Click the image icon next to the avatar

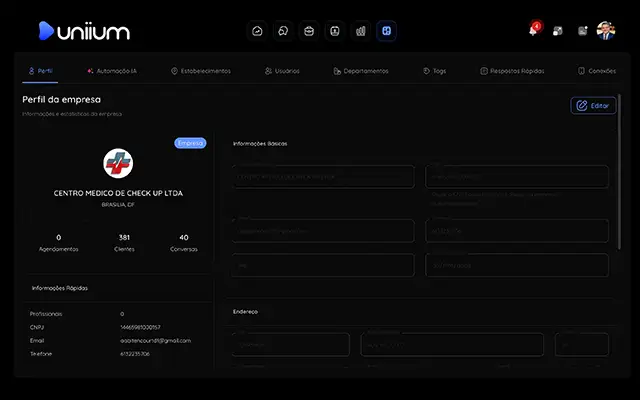[x=582, y=31]
